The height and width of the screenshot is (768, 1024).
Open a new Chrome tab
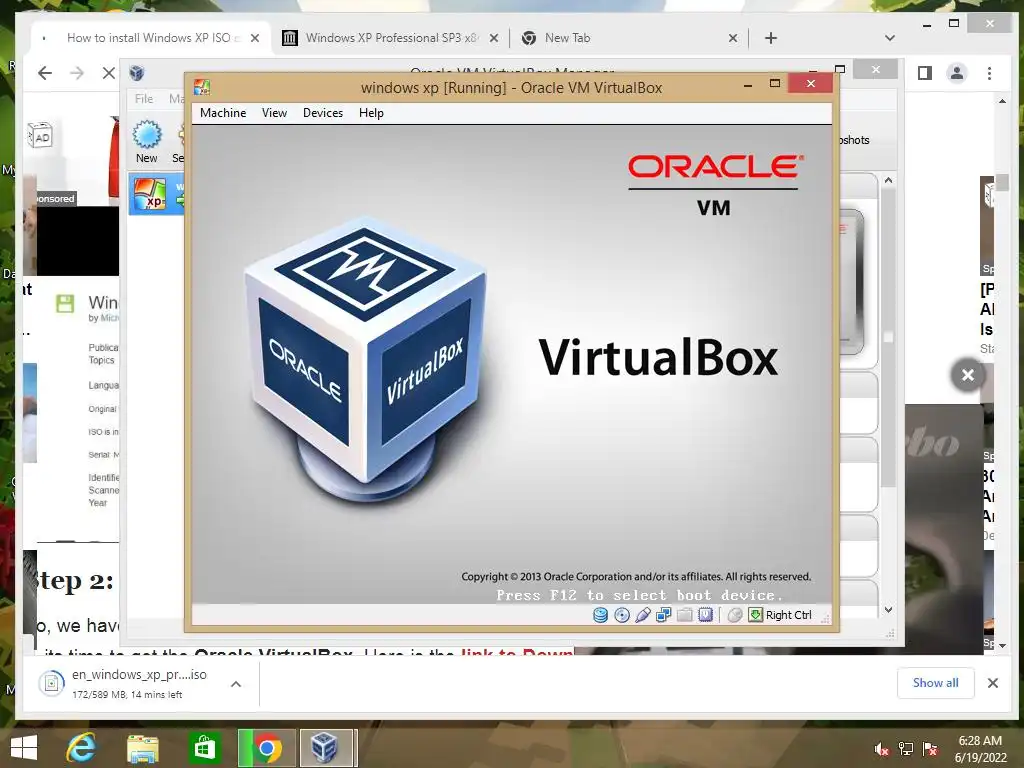771,39
